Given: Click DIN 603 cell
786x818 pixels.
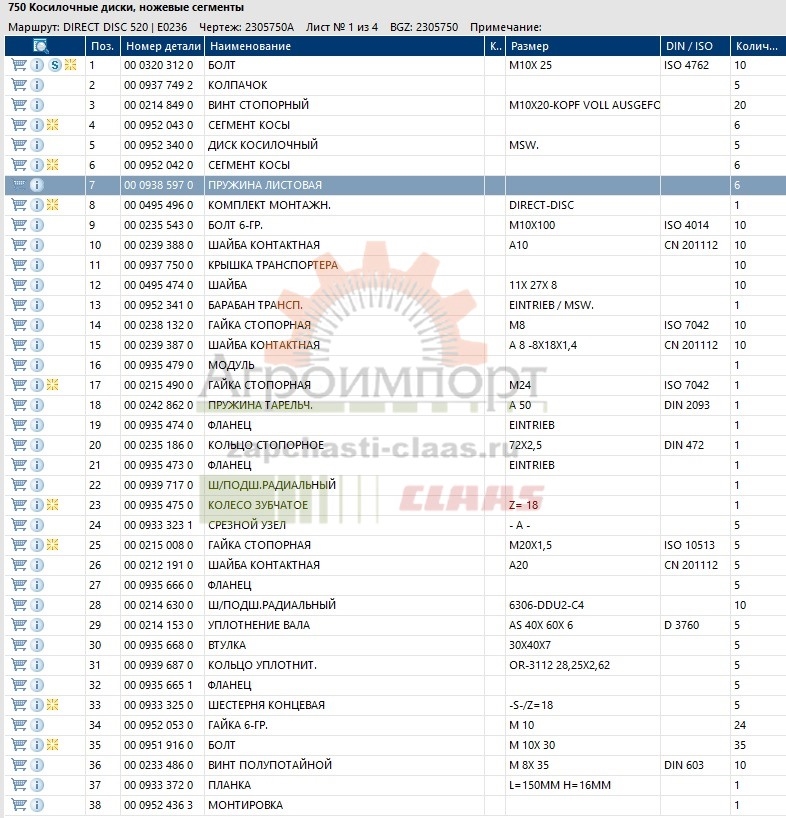Looking at the screenshot, I should coord(684,765).
